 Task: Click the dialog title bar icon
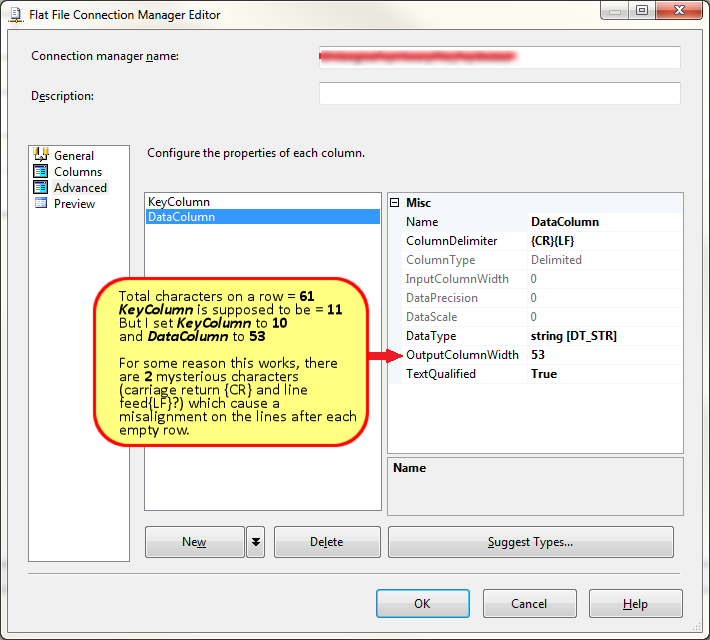click(x=16, y=15)
